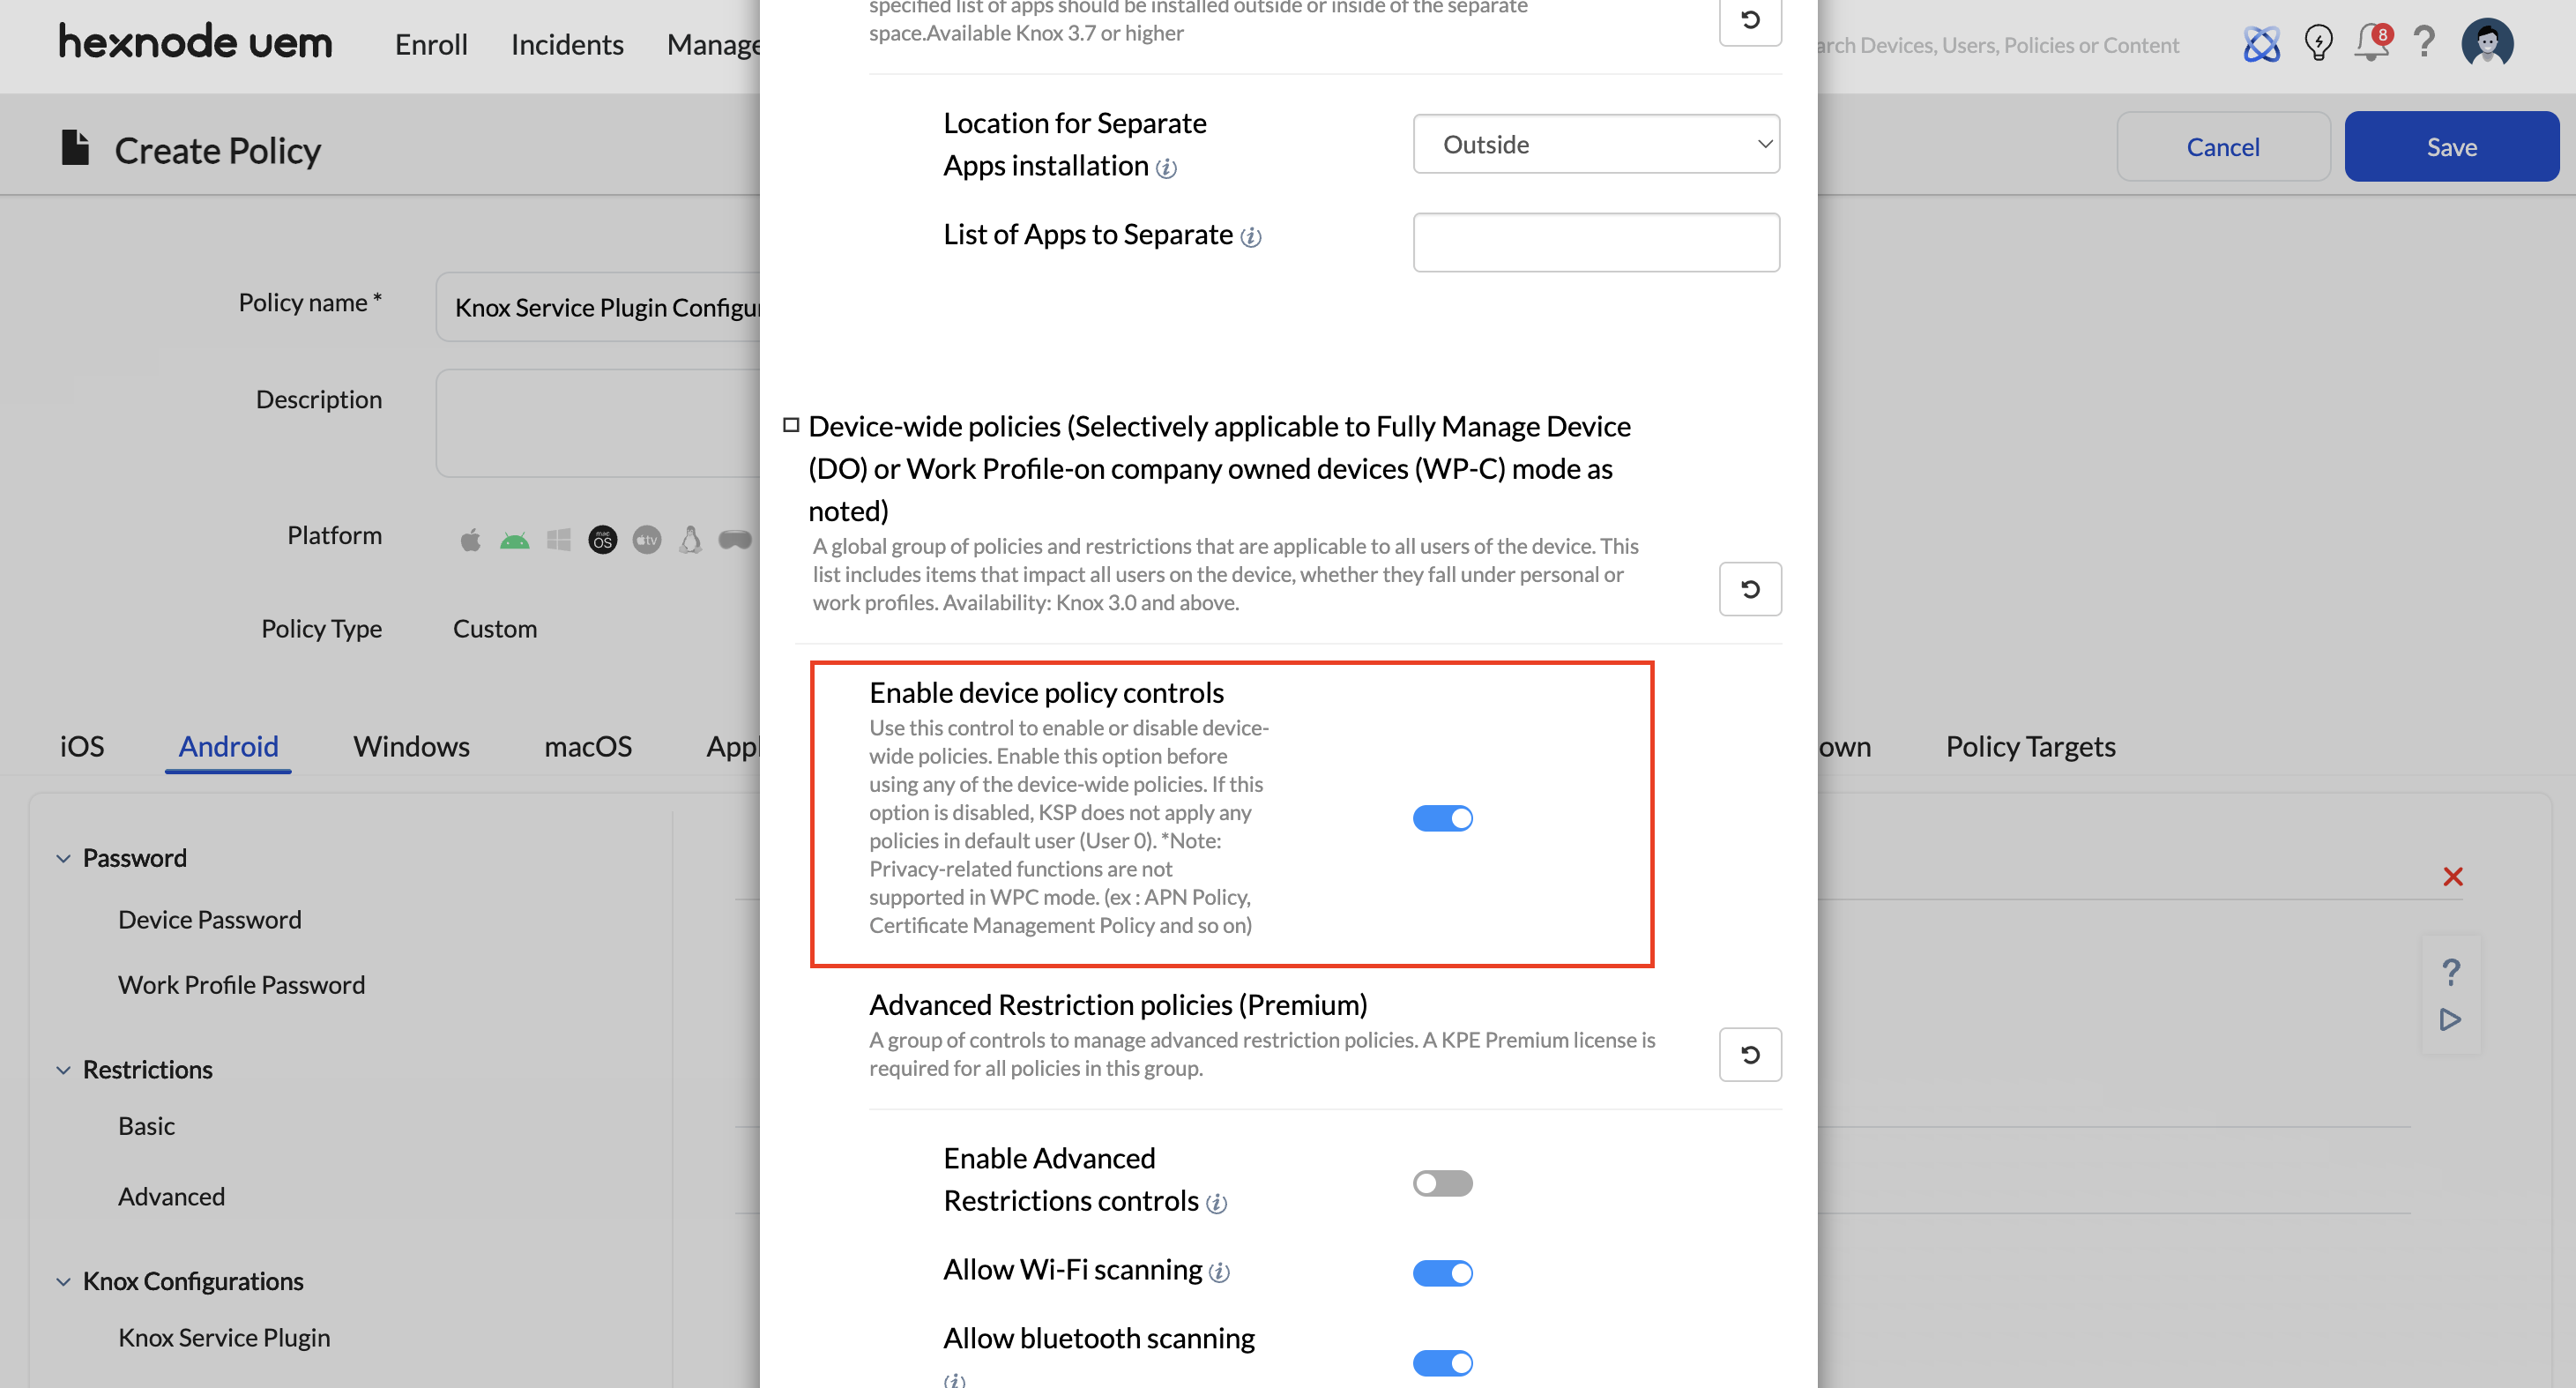Open Device Password settings
The height and width of the screenshot is (1388, 2576).
coord(209,919)
